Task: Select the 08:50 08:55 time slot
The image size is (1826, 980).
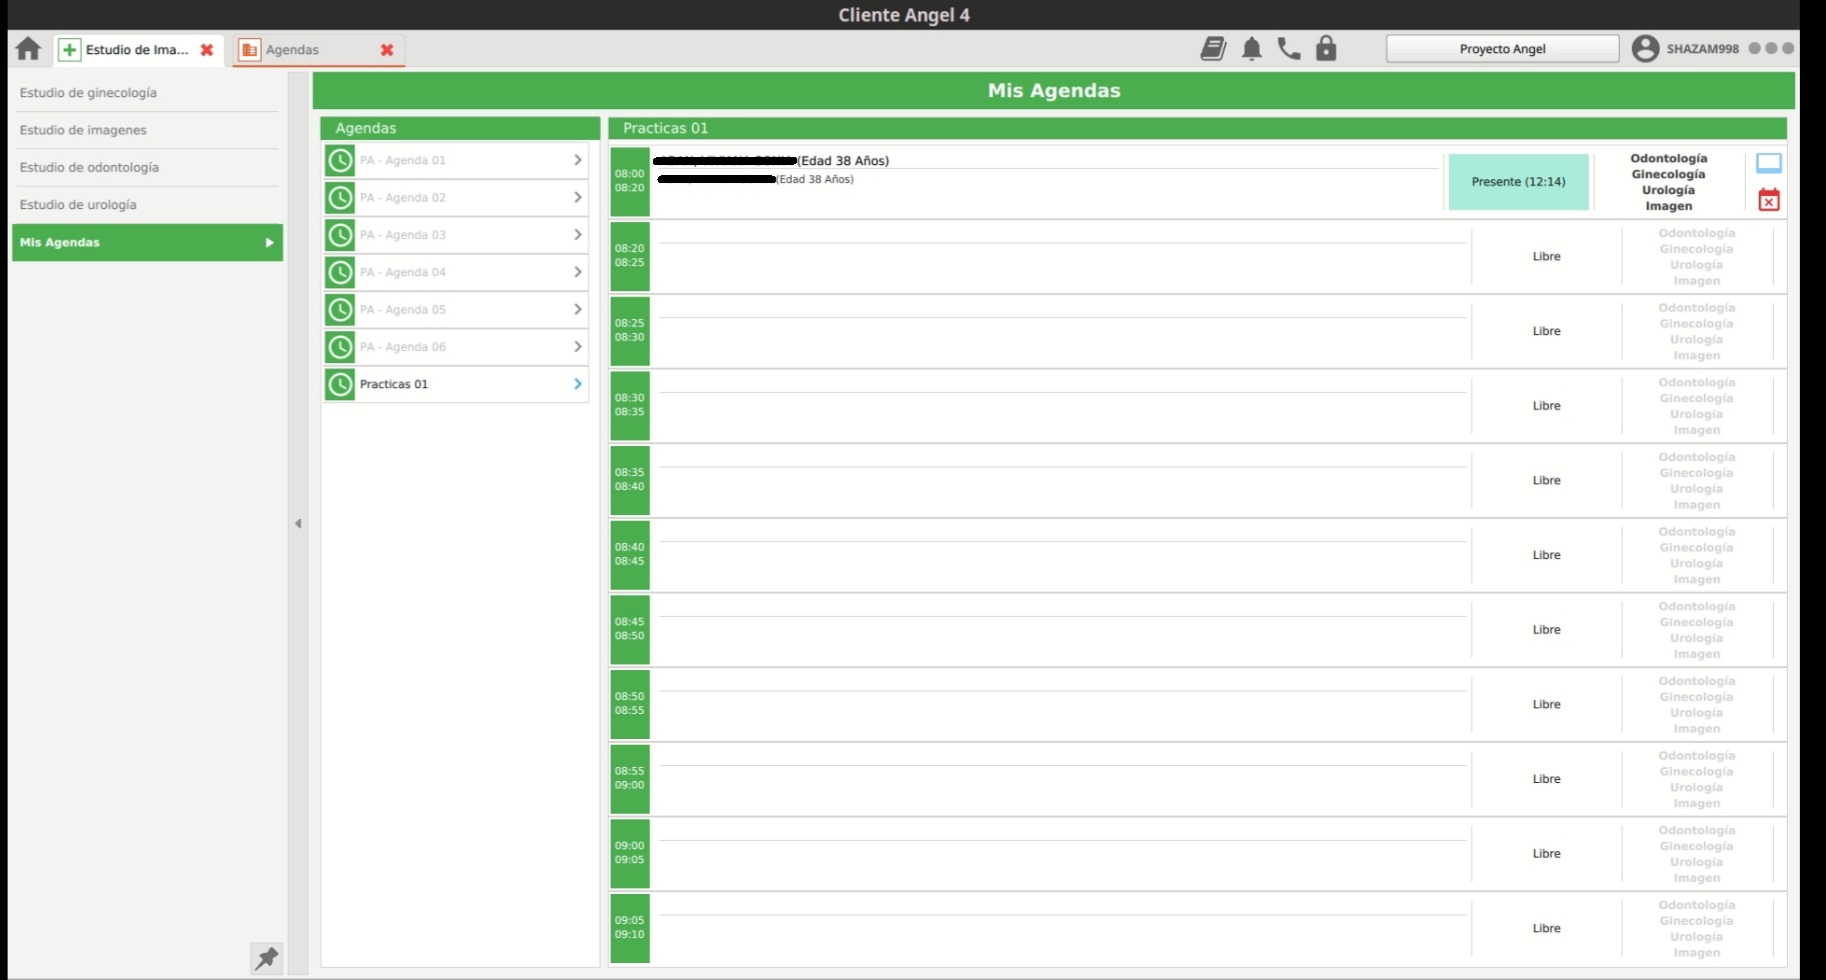Action: point(630,704)
